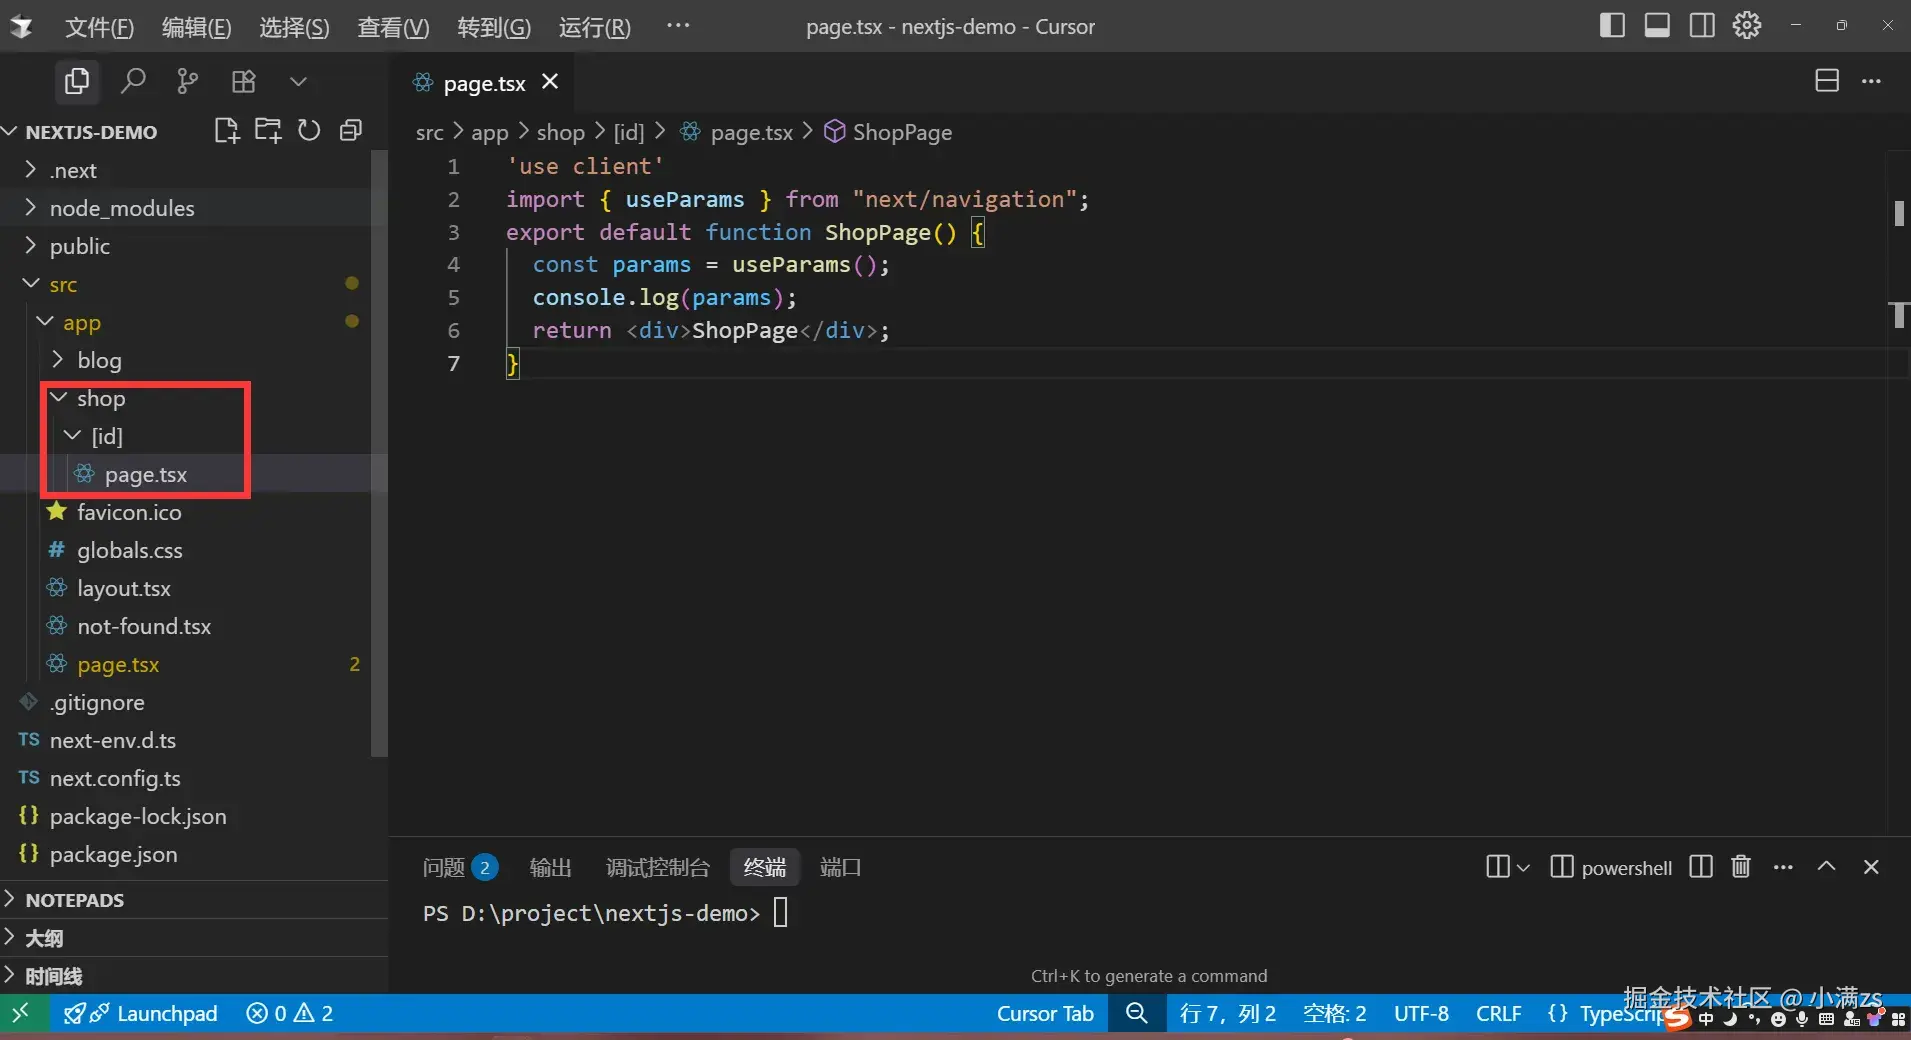Open the Extensions view icon

point(243,81)
